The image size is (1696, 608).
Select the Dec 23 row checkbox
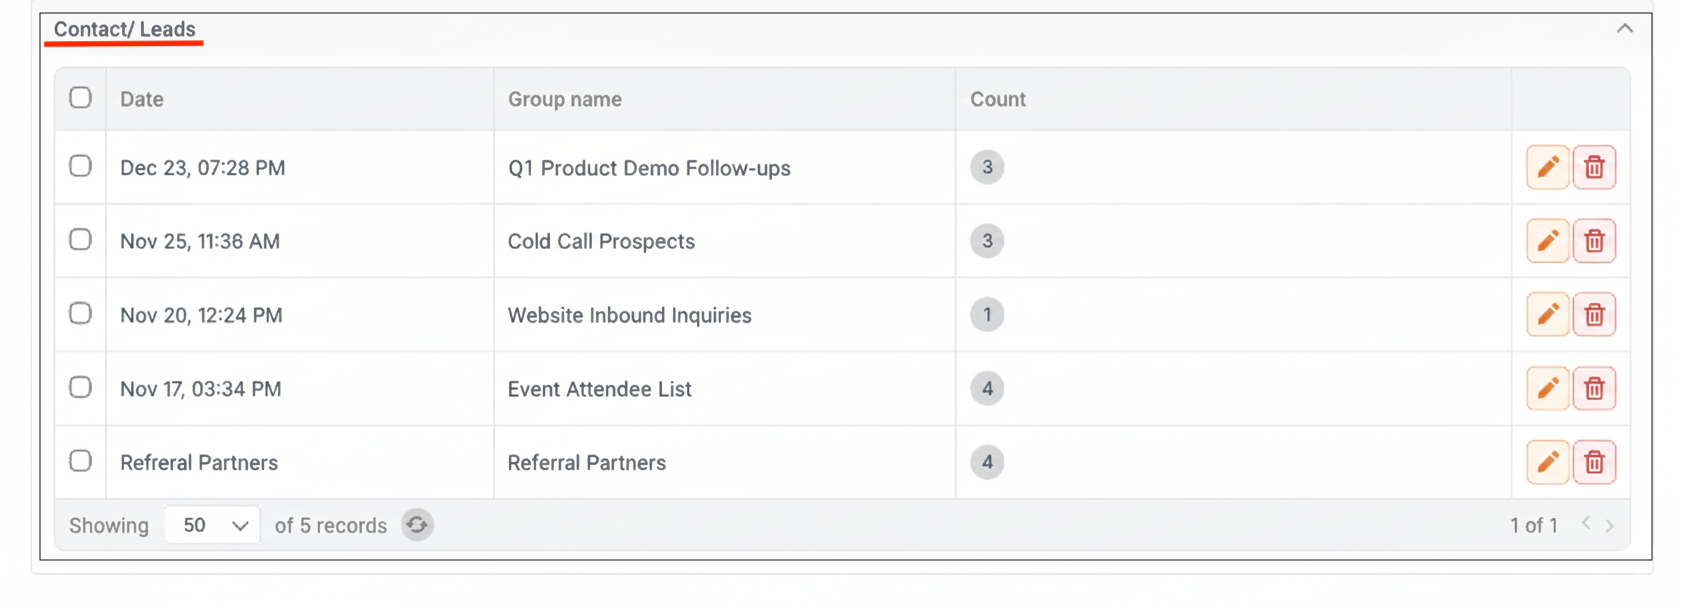80,166
